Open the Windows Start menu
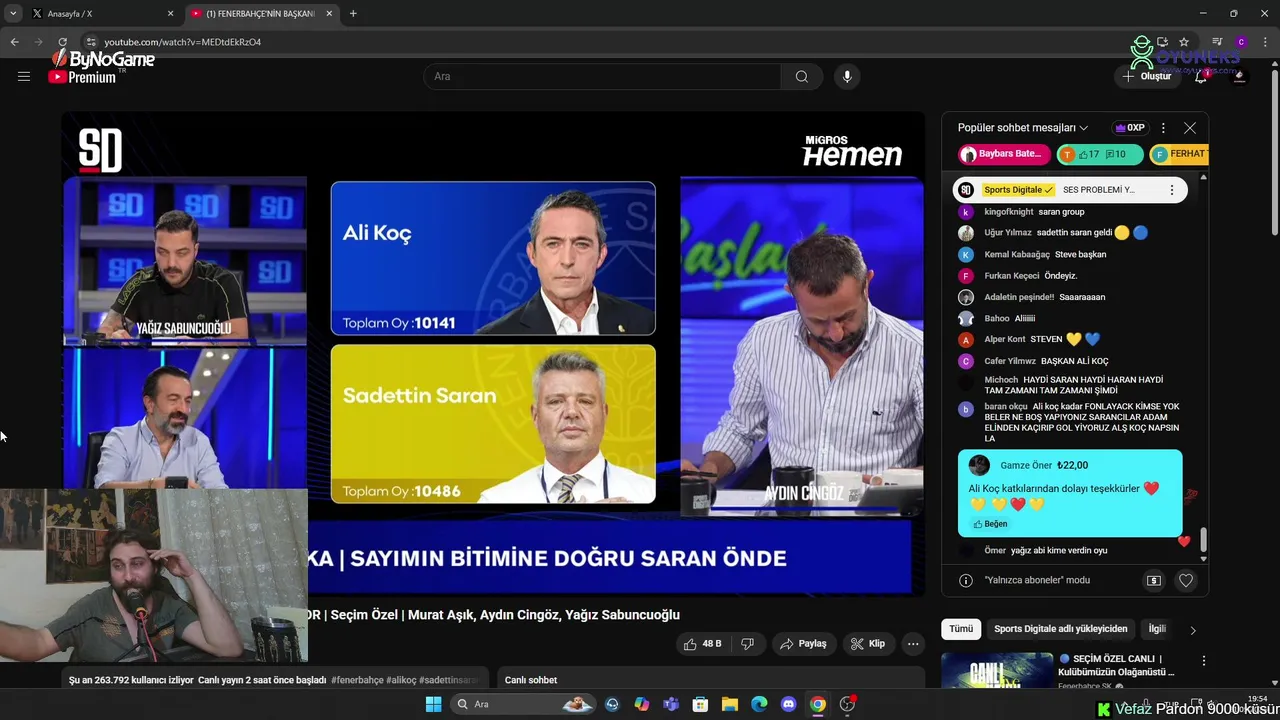 pyautogui.click(x=433, y=704)
